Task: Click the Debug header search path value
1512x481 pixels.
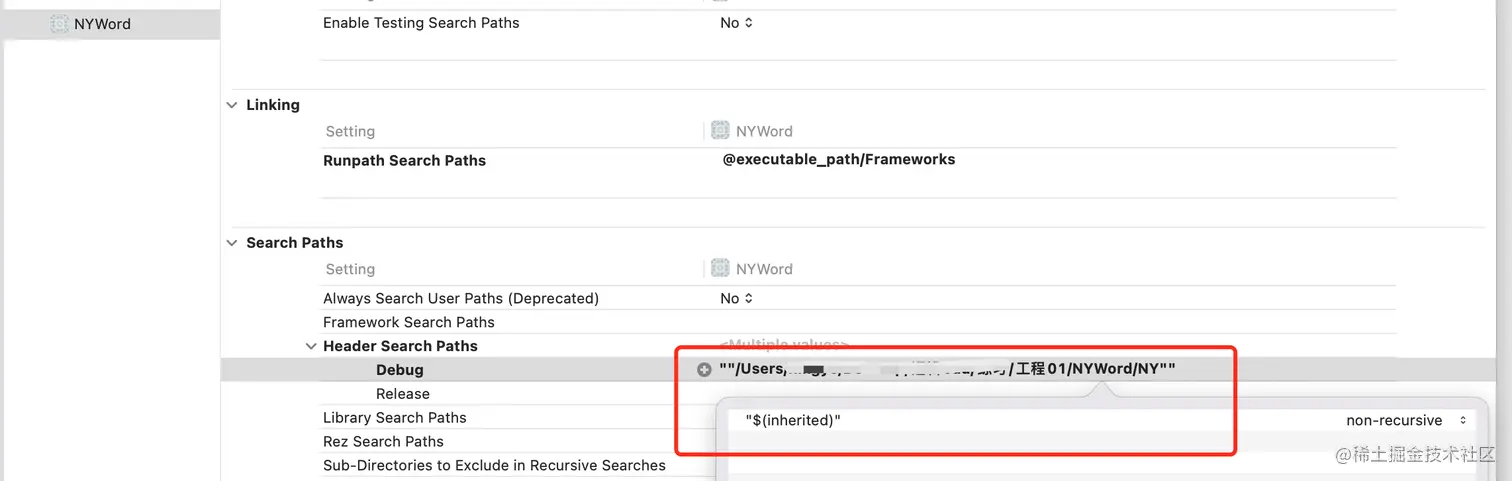Action: 946,370
